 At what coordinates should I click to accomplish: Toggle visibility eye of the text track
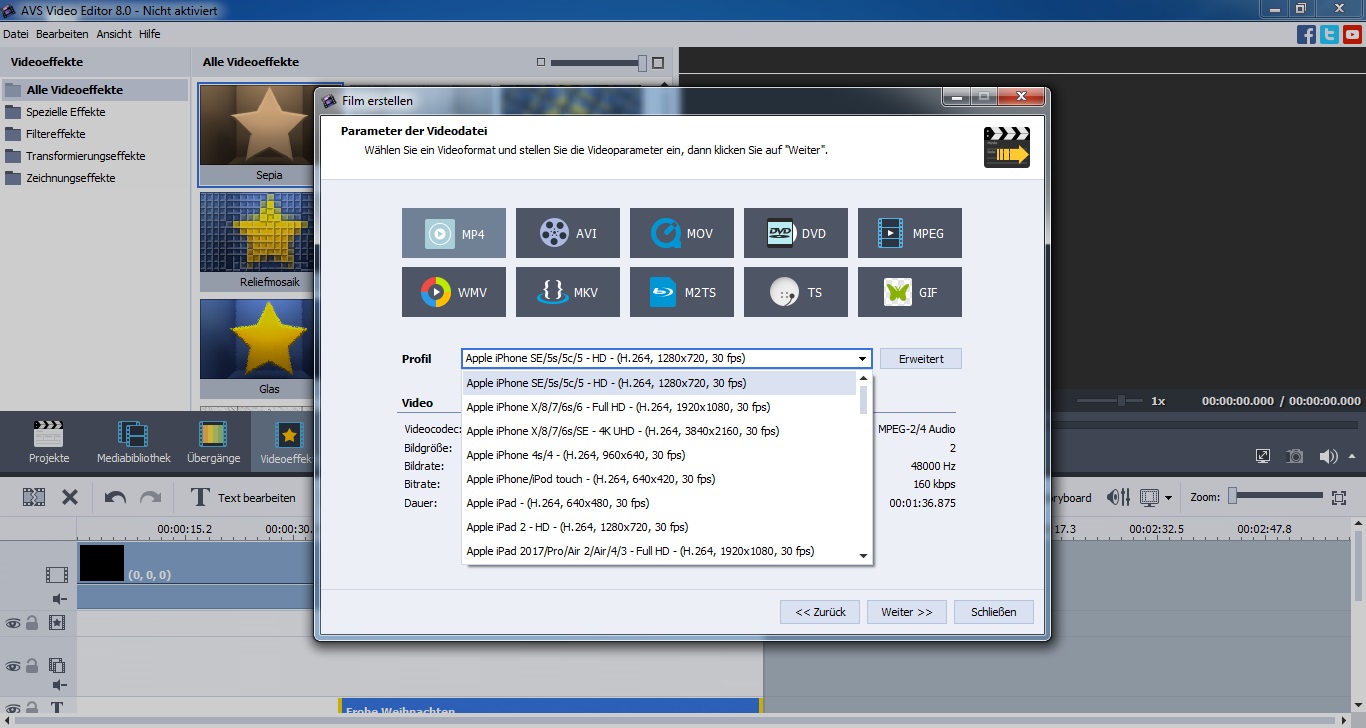click(x=13, y=709)
